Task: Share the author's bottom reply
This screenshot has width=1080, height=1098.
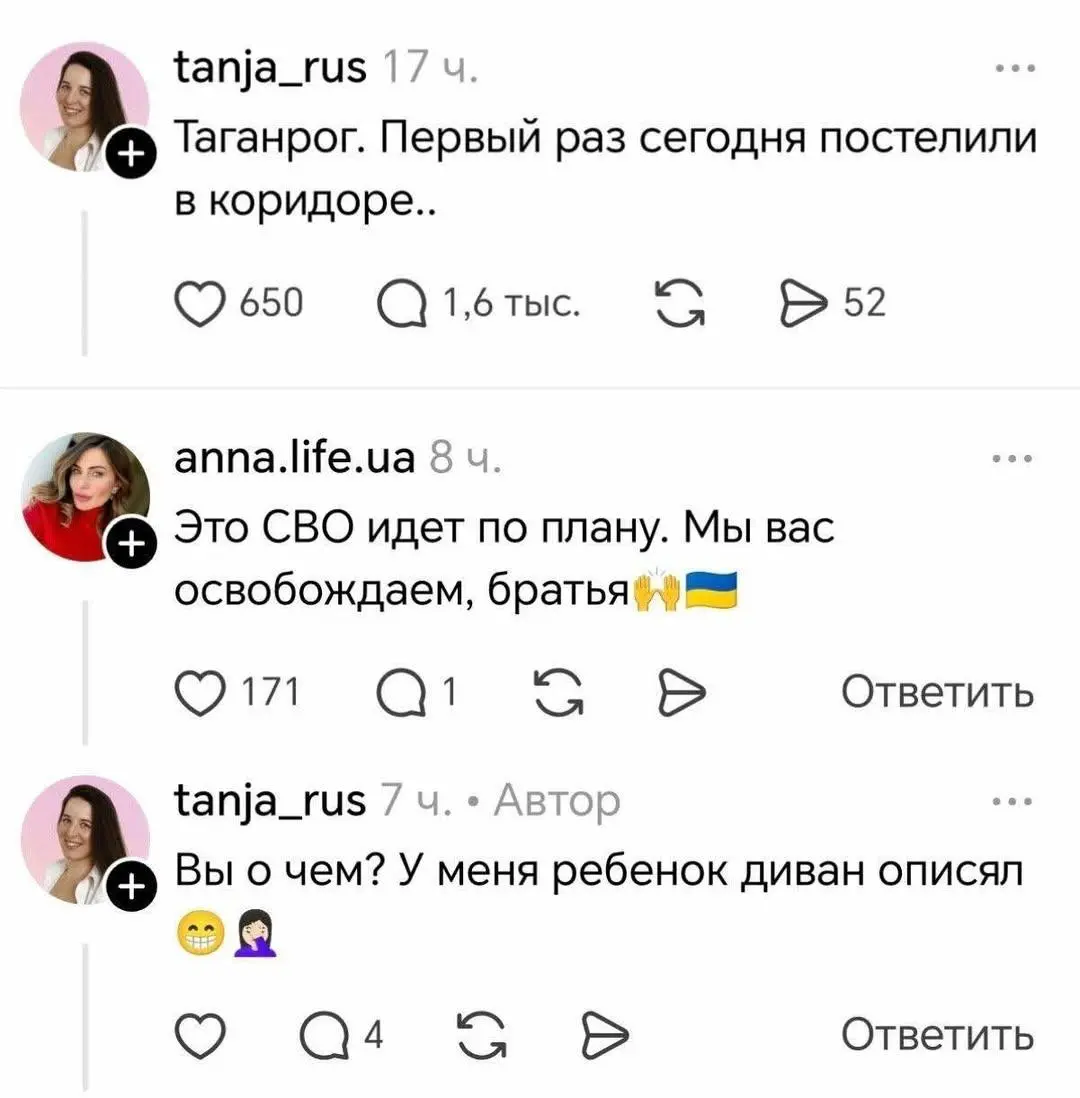Action: point(602,1034)
